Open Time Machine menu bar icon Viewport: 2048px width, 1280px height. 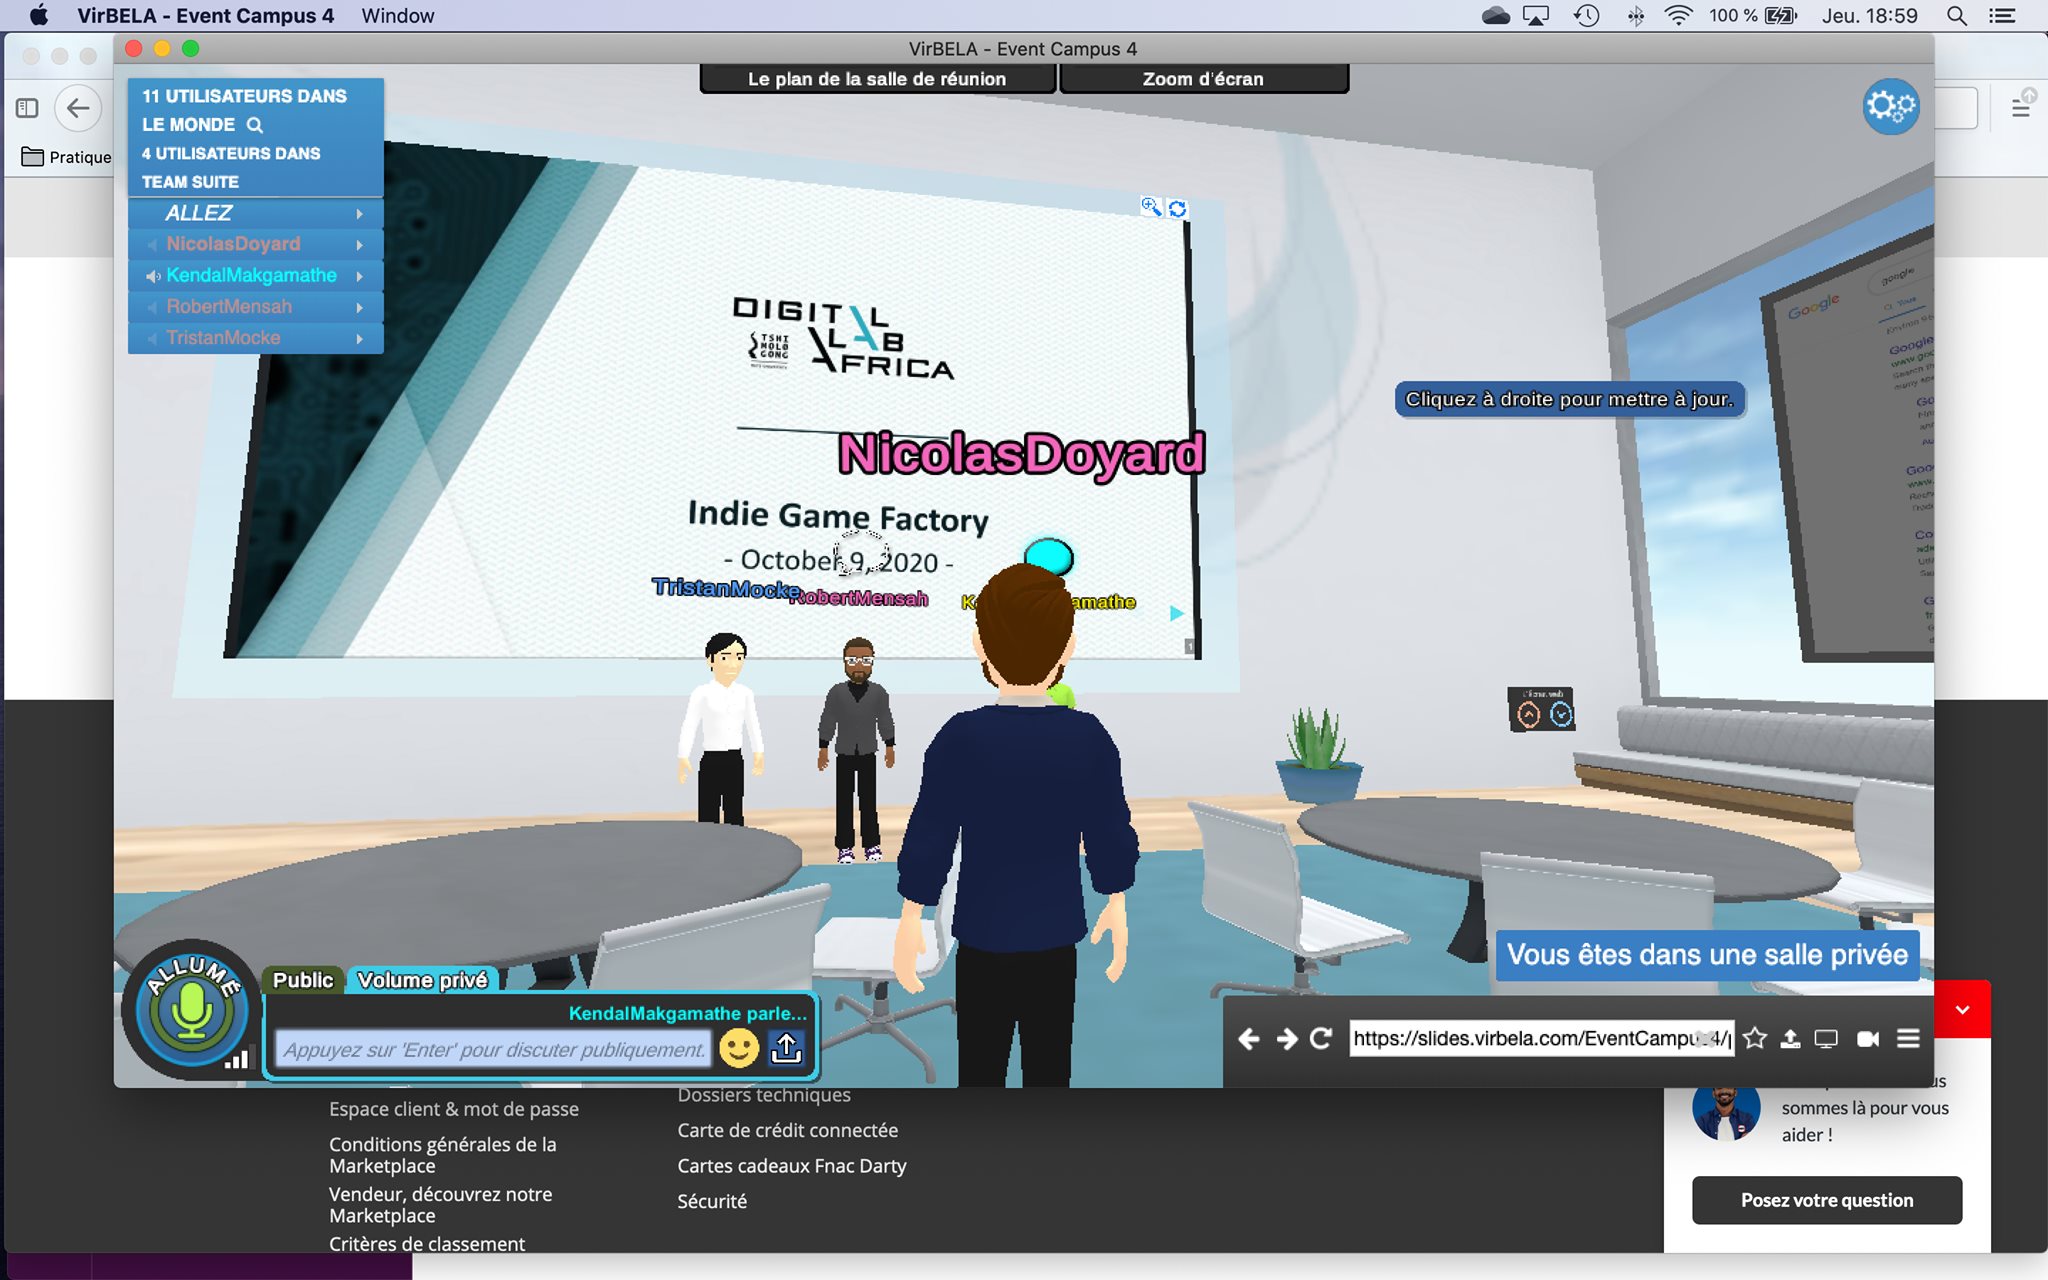tap(1587, 16)
